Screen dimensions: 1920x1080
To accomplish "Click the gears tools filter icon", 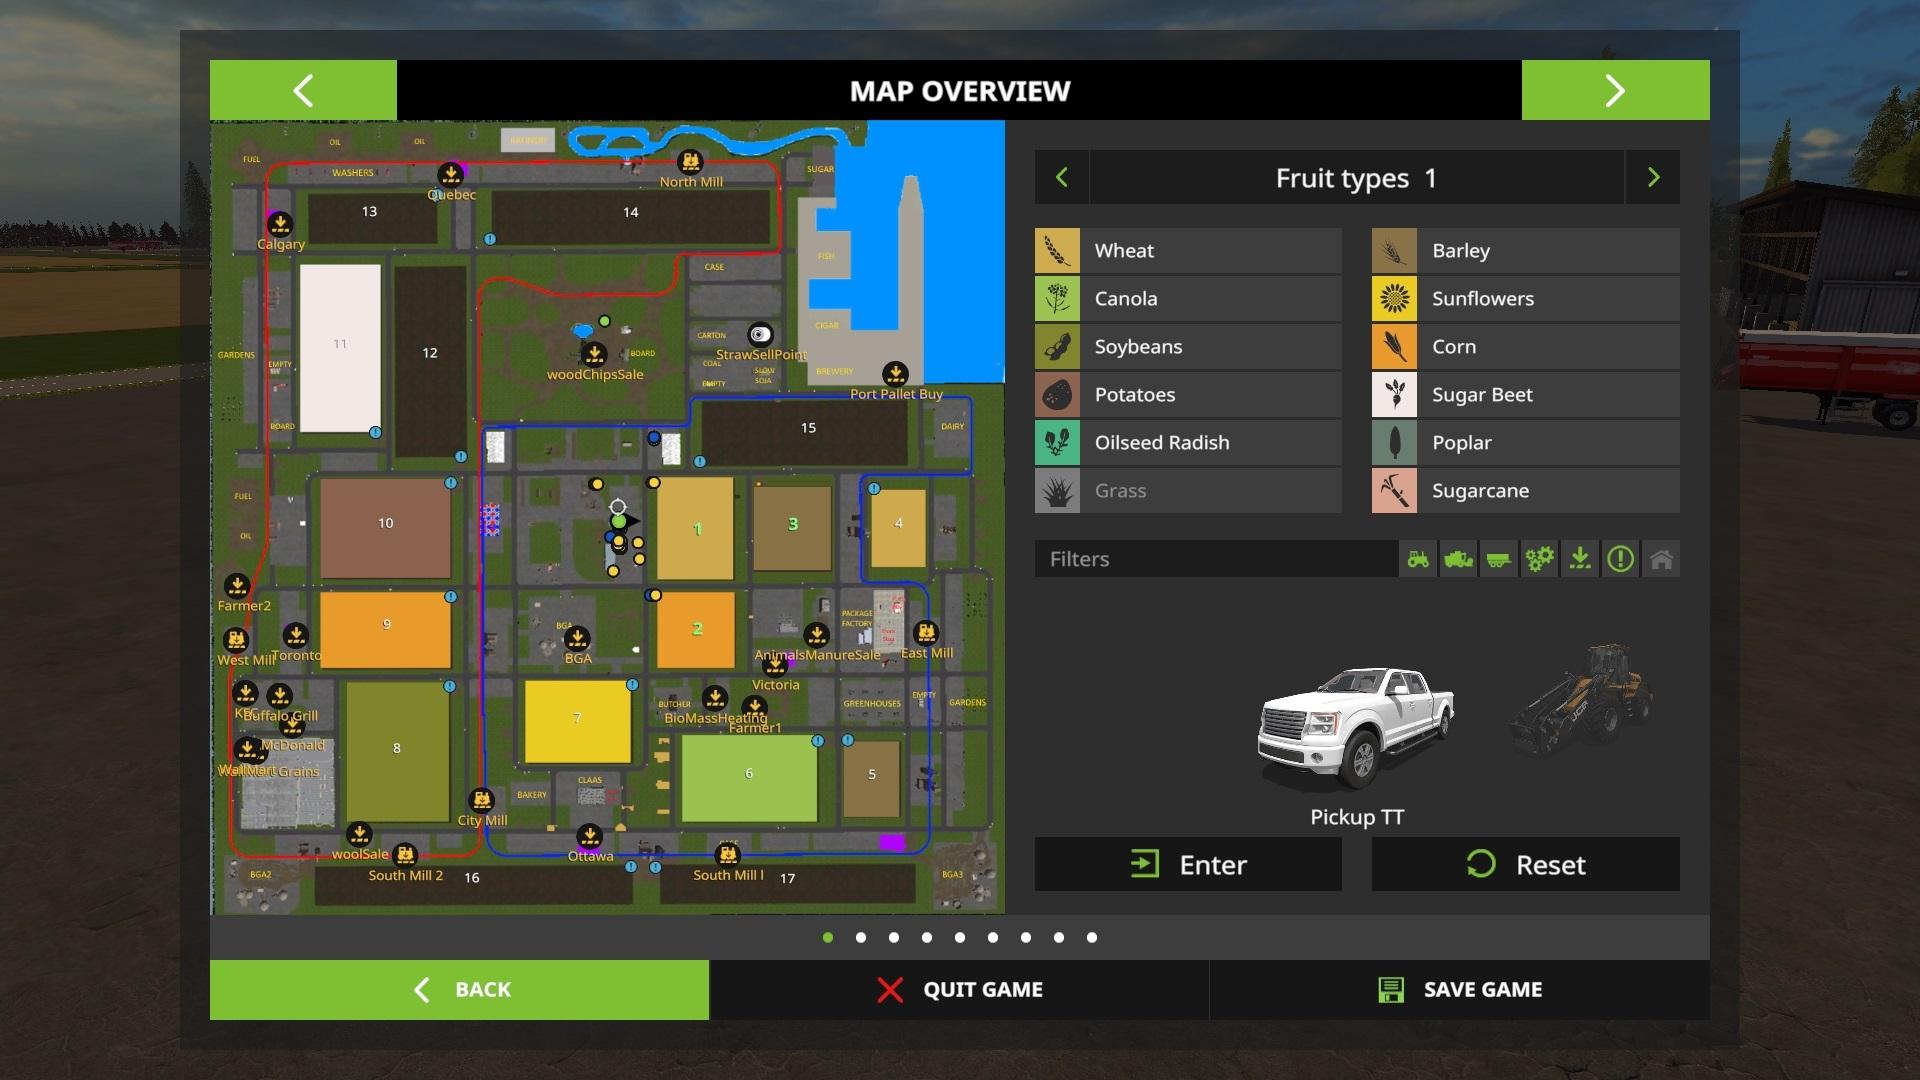I will point(1539,559).
